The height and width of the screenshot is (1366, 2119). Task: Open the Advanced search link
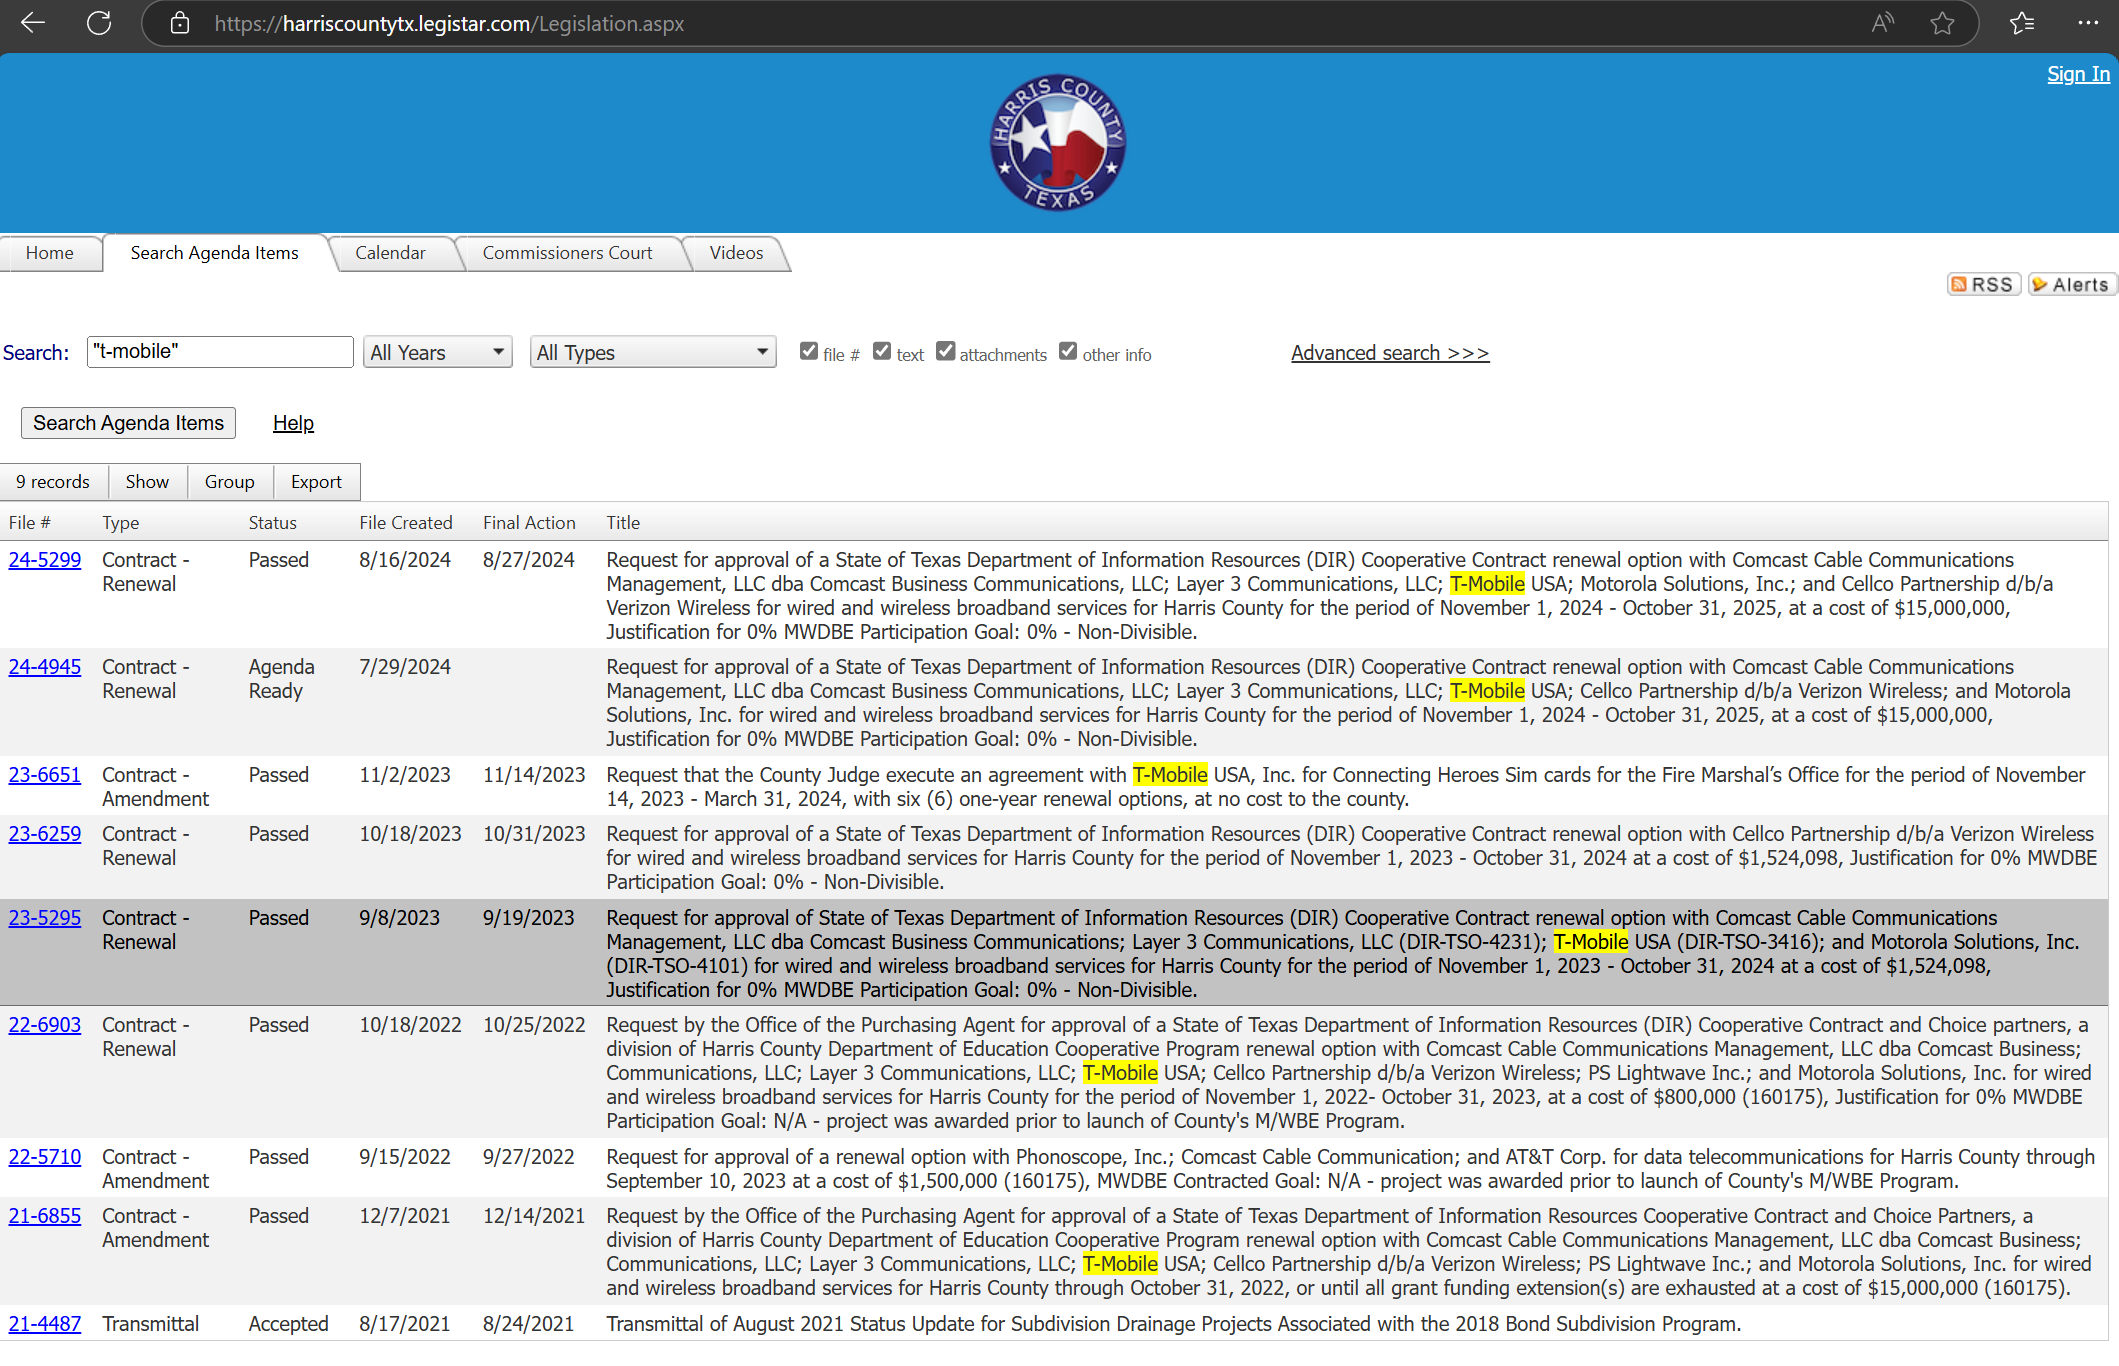1390,353
